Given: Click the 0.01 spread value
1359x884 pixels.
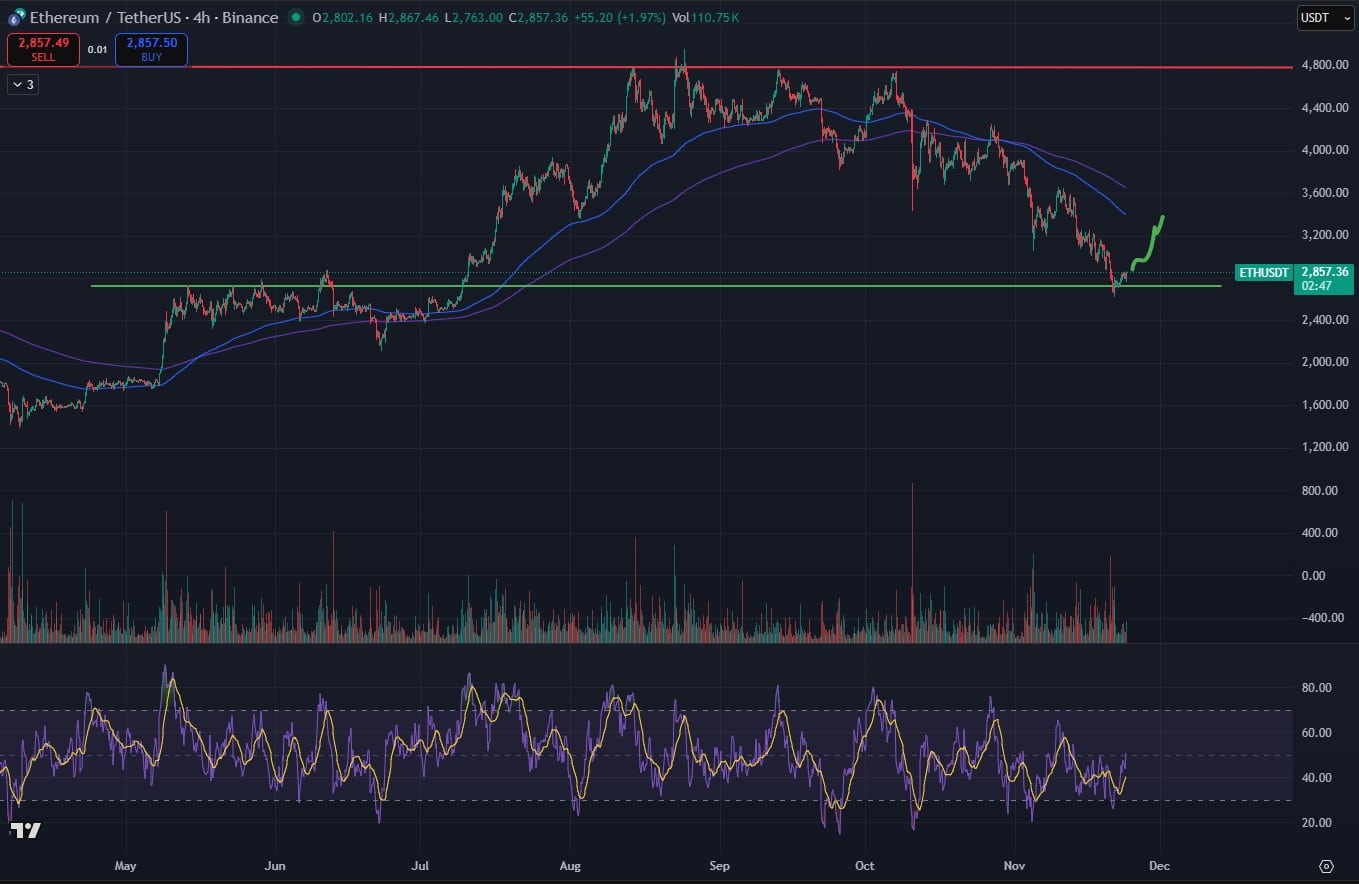Looking at the screenshot, I should [x=97, y=49].
